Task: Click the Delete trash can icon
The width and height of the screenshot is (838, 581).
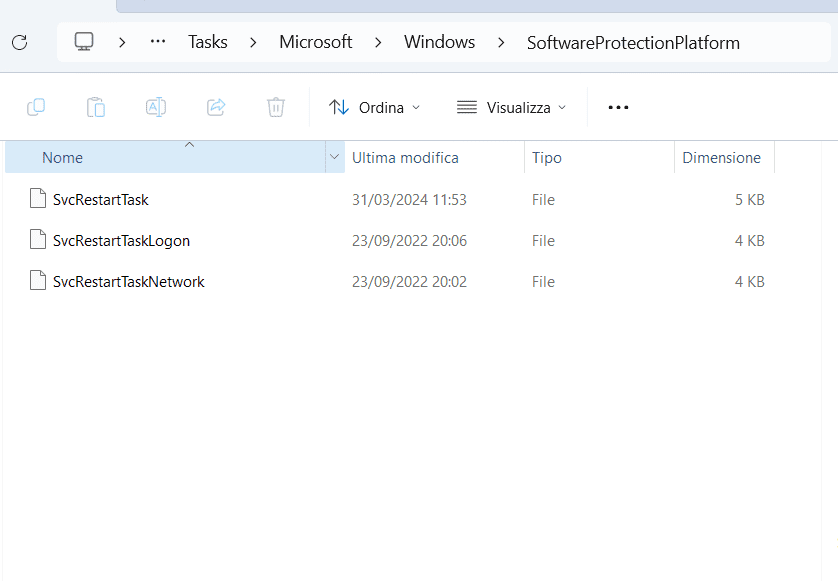Action: click(x=276, y=107)
